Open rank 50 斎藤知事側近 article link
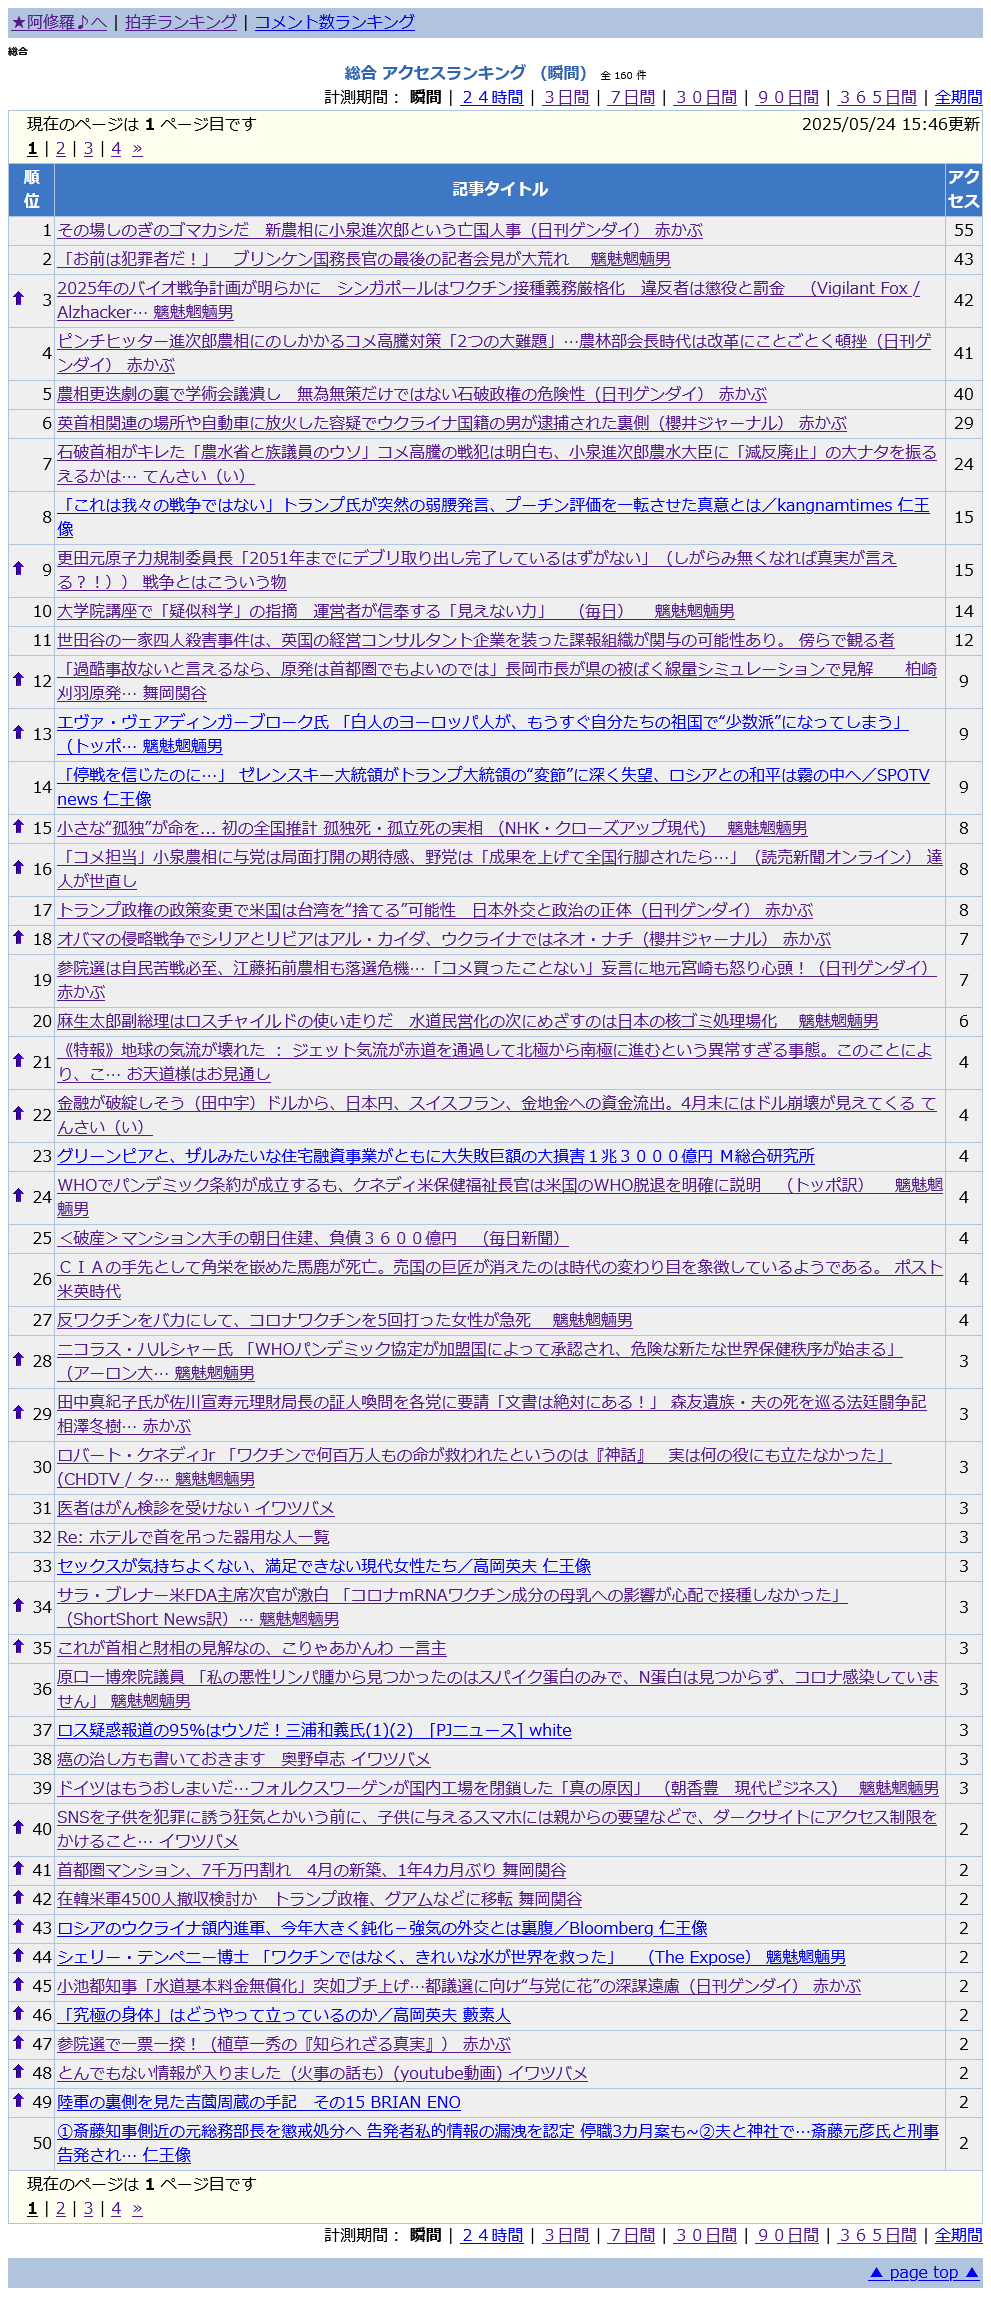This screenshot has height=2320, width=991. click(x=498, y=2143)
